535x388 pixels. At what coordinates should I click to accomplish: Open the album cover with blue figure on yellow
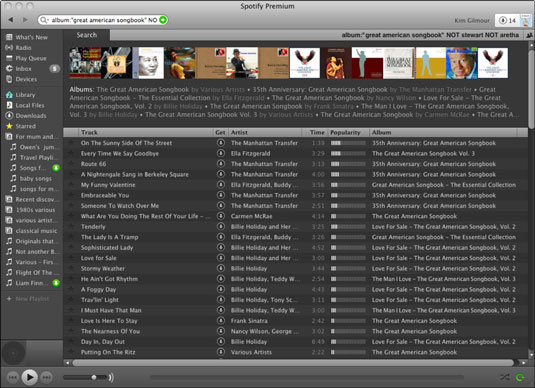click(430, 63)
